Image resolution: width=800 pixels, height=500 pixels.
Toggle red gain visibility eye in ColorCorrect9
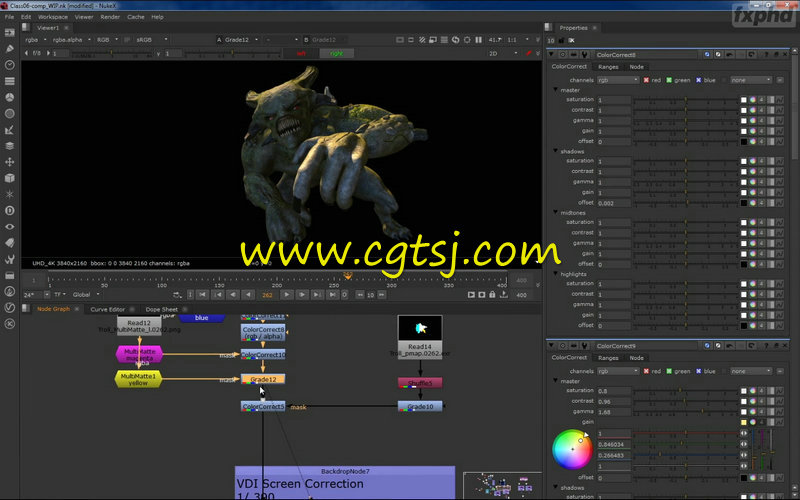(744, 433)
